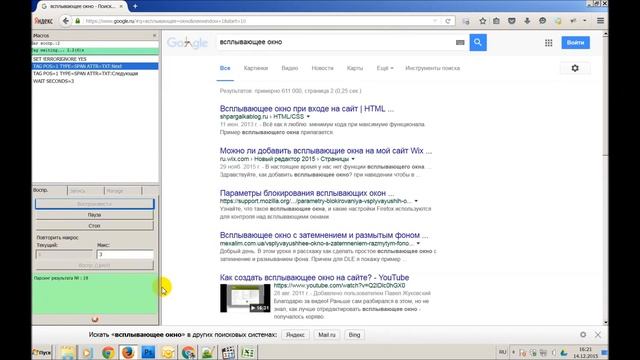Open Windows Explorer from the taskbar
The height and width of the screenshot is (360, 640).
[68, 352]
